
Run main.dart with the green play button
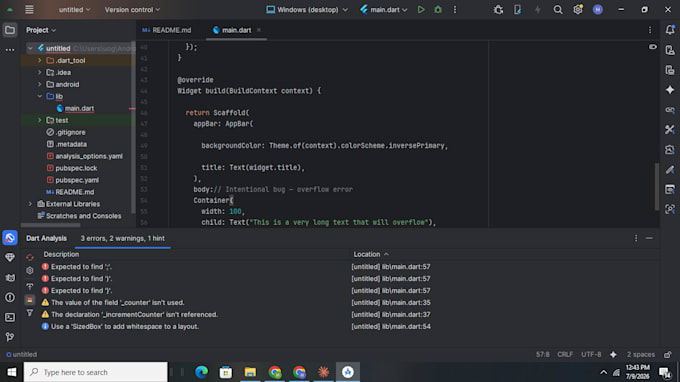(421, 10)
